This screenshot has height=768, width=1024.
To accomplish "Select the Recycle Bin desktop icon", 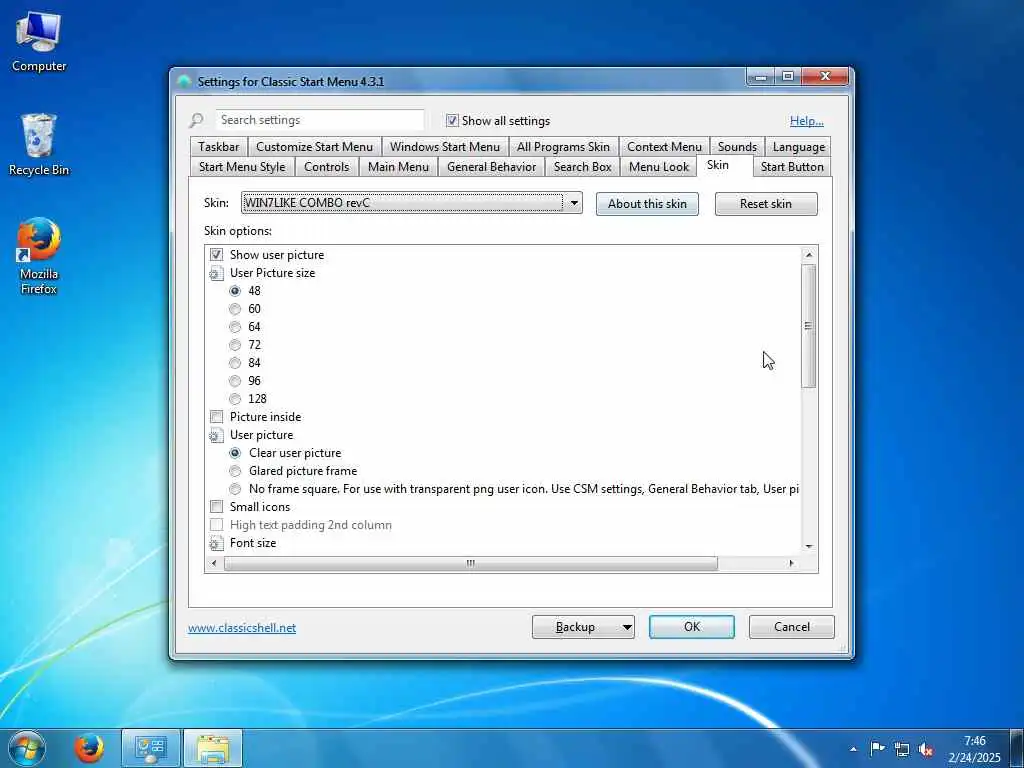I will (x=39, y=144).
